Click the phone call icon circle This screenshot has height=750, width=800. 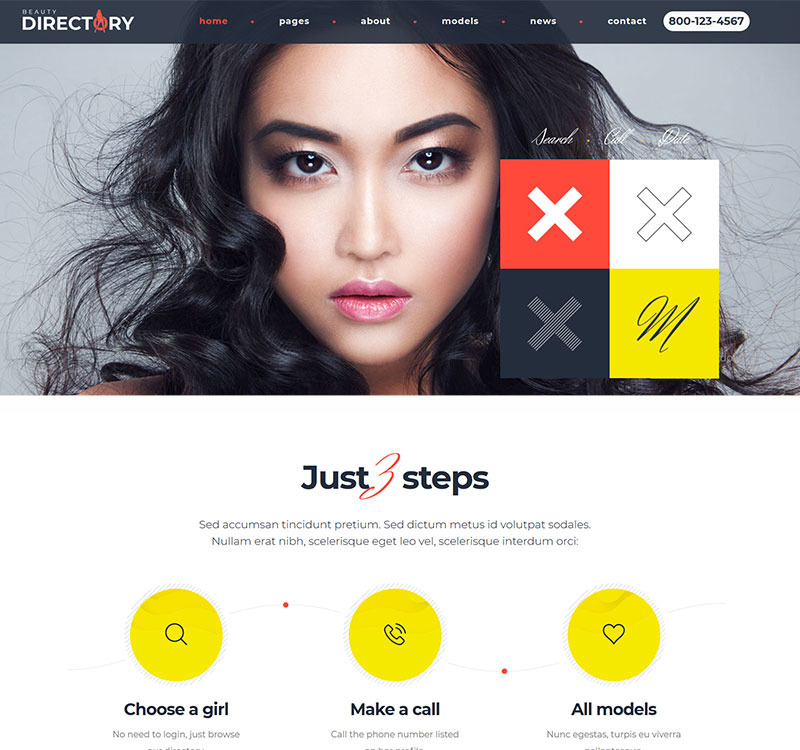(395, 634)
